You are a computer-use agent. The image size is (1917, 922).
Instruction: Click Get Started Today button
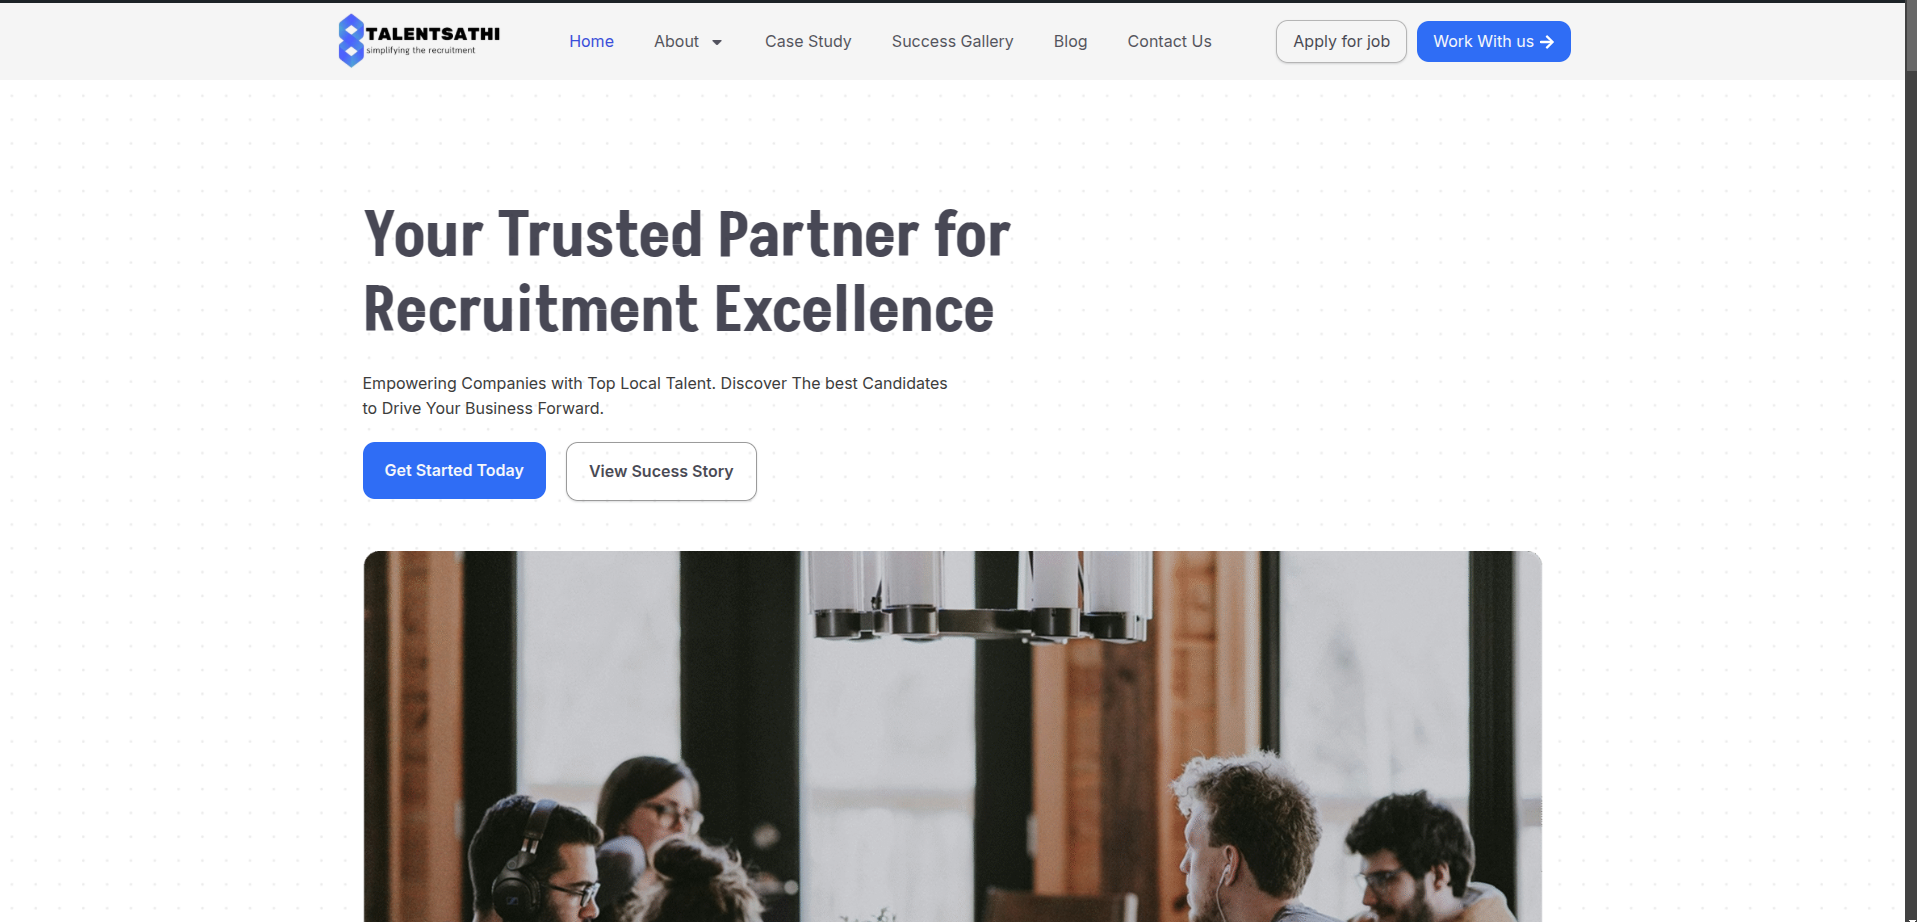click(x=454, y=470)
